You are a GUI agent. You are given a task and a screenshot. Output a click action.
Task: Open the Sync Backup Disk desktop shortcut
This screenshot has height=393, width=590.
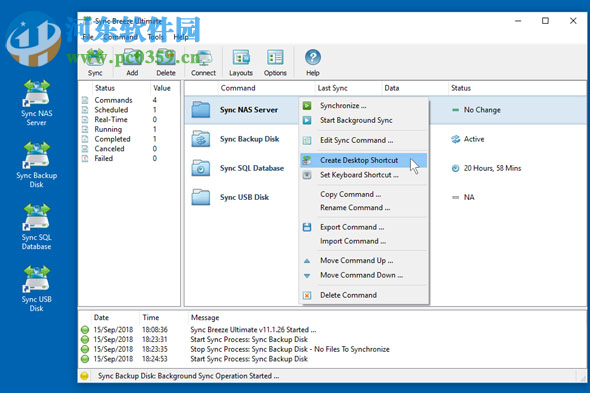pos(36,165)
